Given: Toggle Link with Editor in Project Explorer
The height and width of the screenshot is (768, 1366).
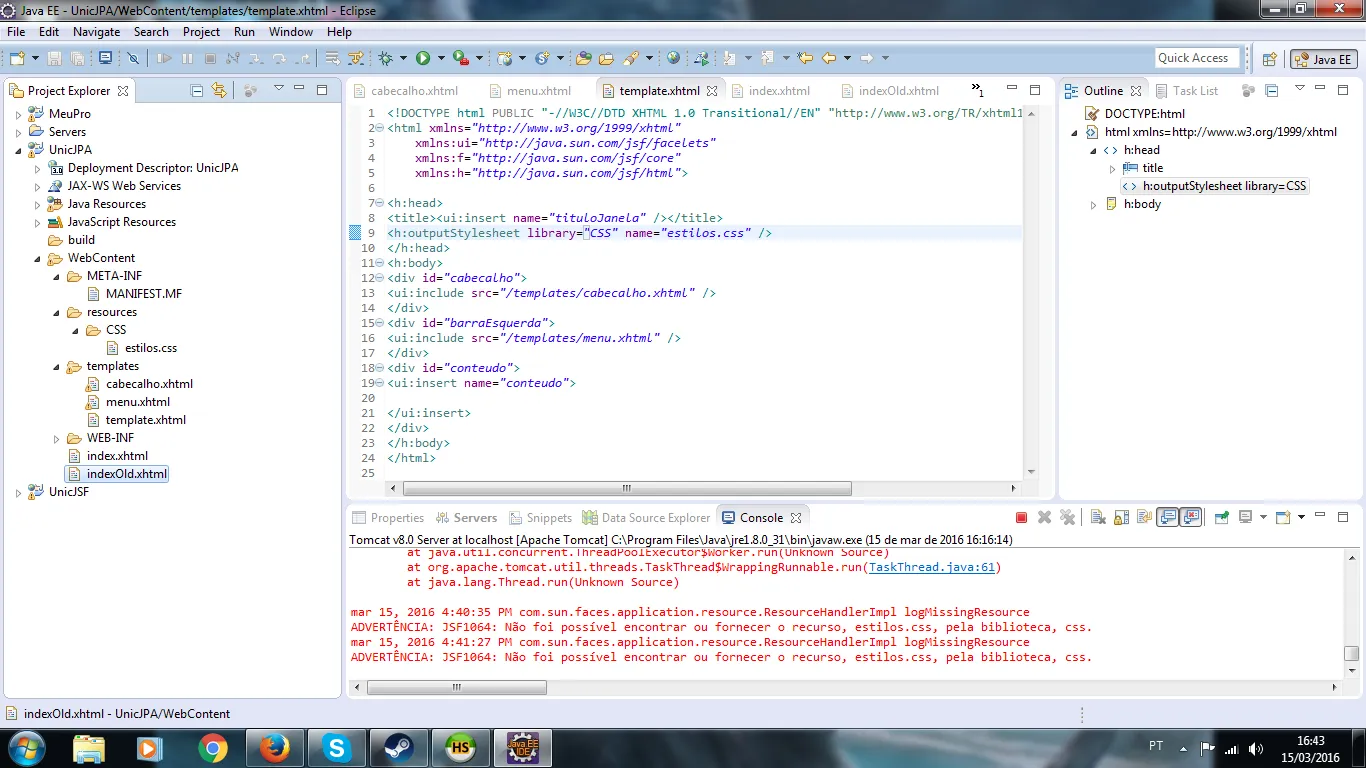Looking at the screenshot, I should [219, 91].
